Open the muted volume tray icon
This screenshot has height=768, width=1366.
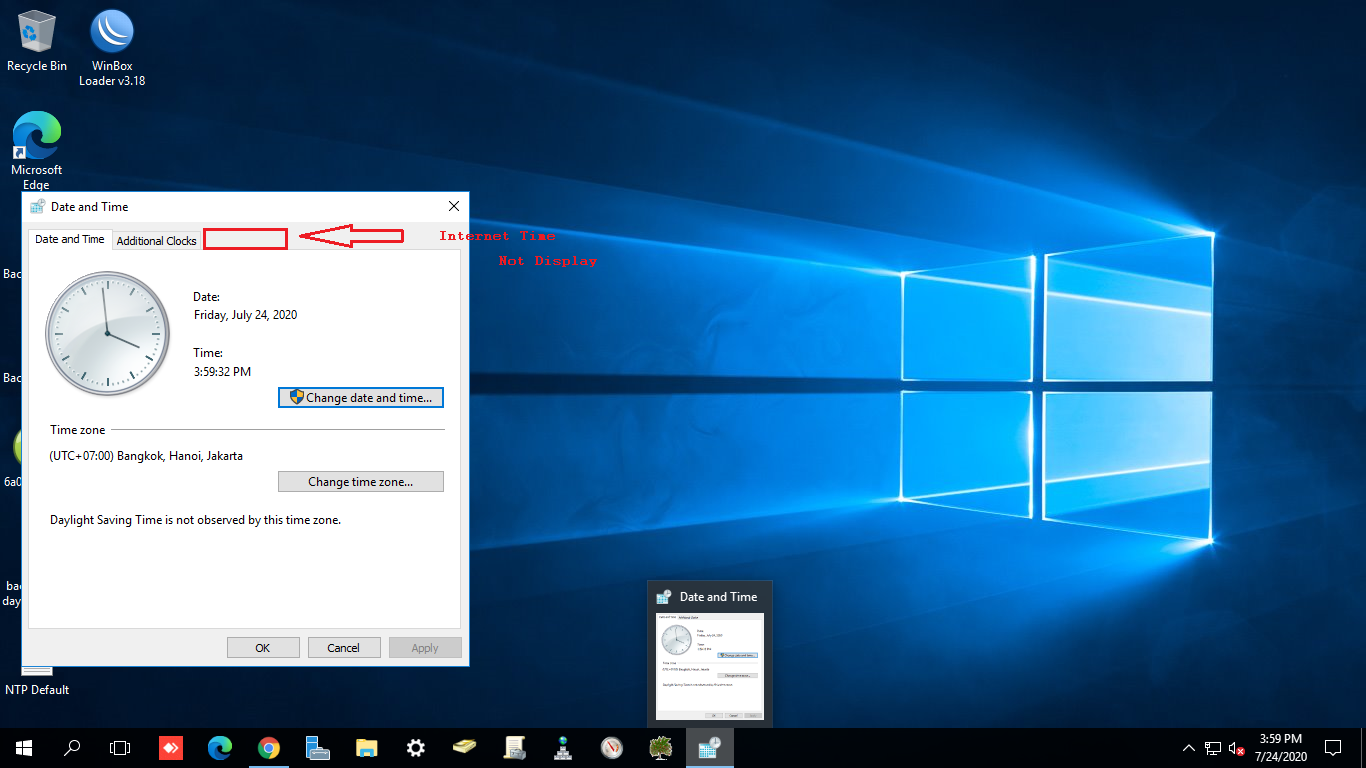[x=1237, y=748]
